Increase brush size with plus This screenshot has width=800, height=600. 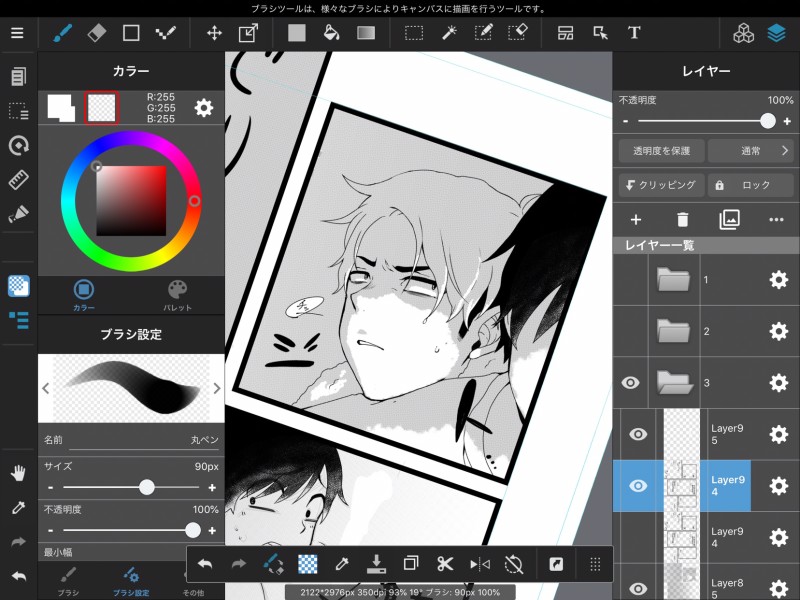212,488
